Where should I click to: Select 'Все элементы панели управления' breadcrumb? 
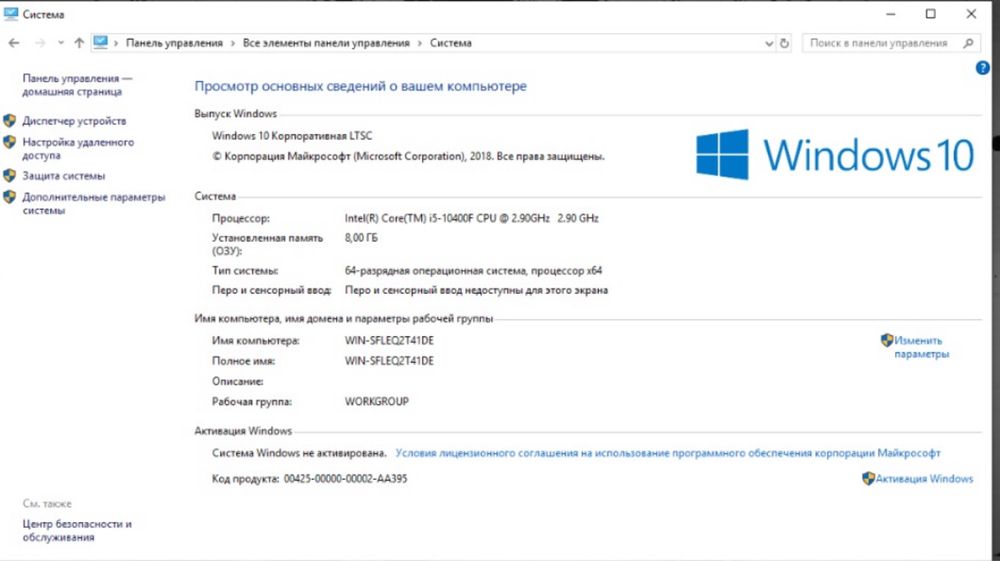(326, 43)
